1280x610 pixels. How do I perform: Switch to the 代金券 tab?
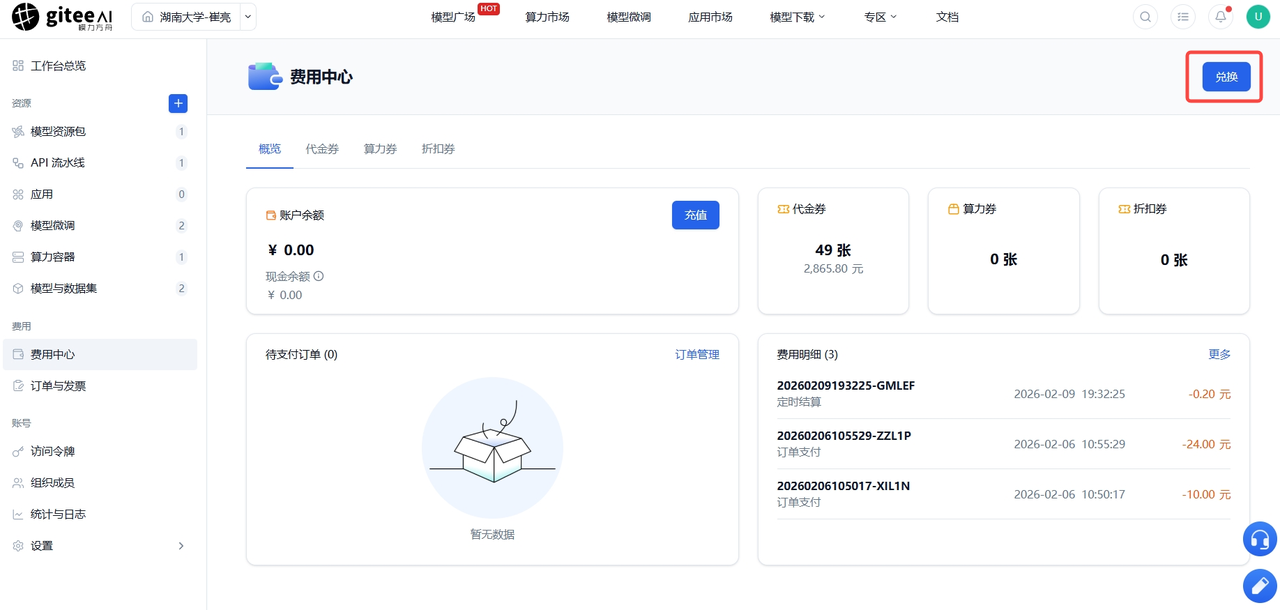(x=322, y=149)
